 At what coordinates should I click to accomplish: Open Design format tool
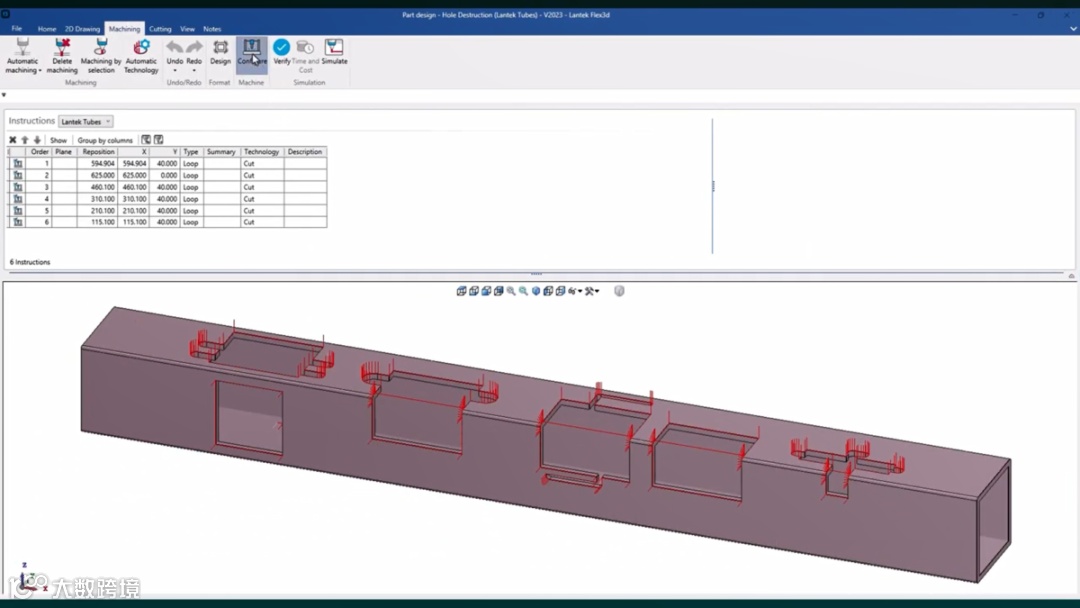pyautogui.click(x=220, y=52)
